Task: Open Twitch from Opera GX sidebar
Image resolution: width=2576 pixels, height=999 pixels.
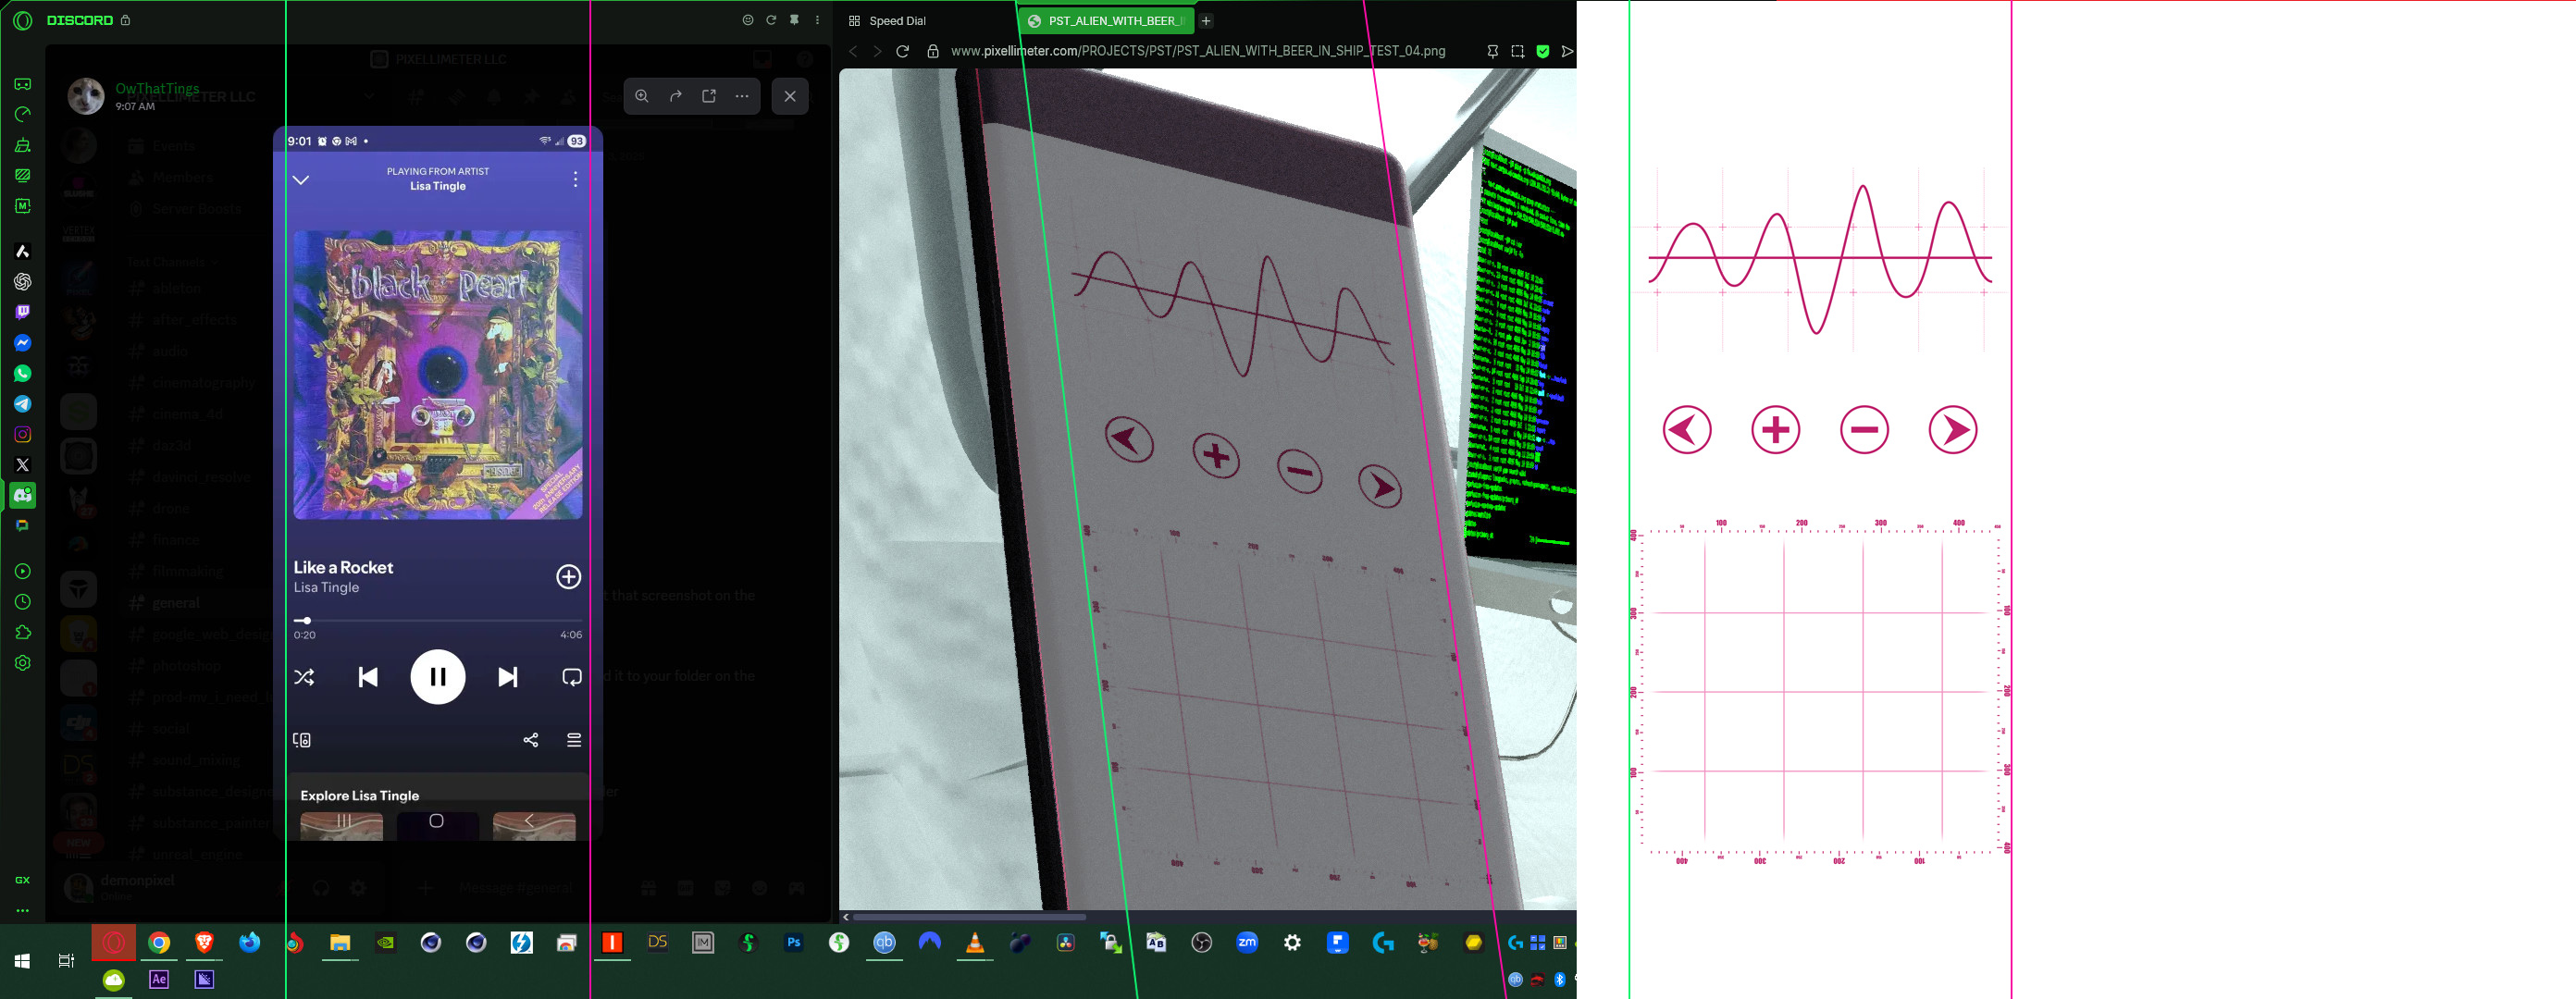Action: click(23, 312)
